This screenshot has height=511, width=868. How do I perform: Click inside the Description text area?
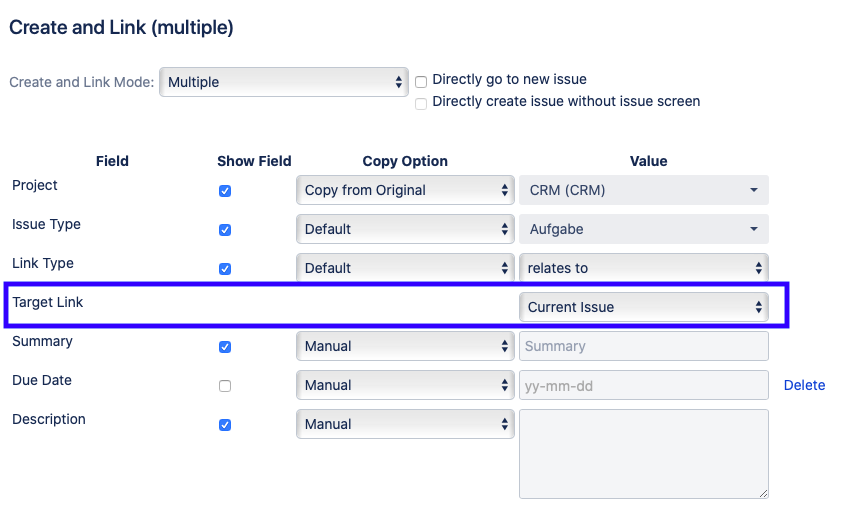[x=643, y=453]
